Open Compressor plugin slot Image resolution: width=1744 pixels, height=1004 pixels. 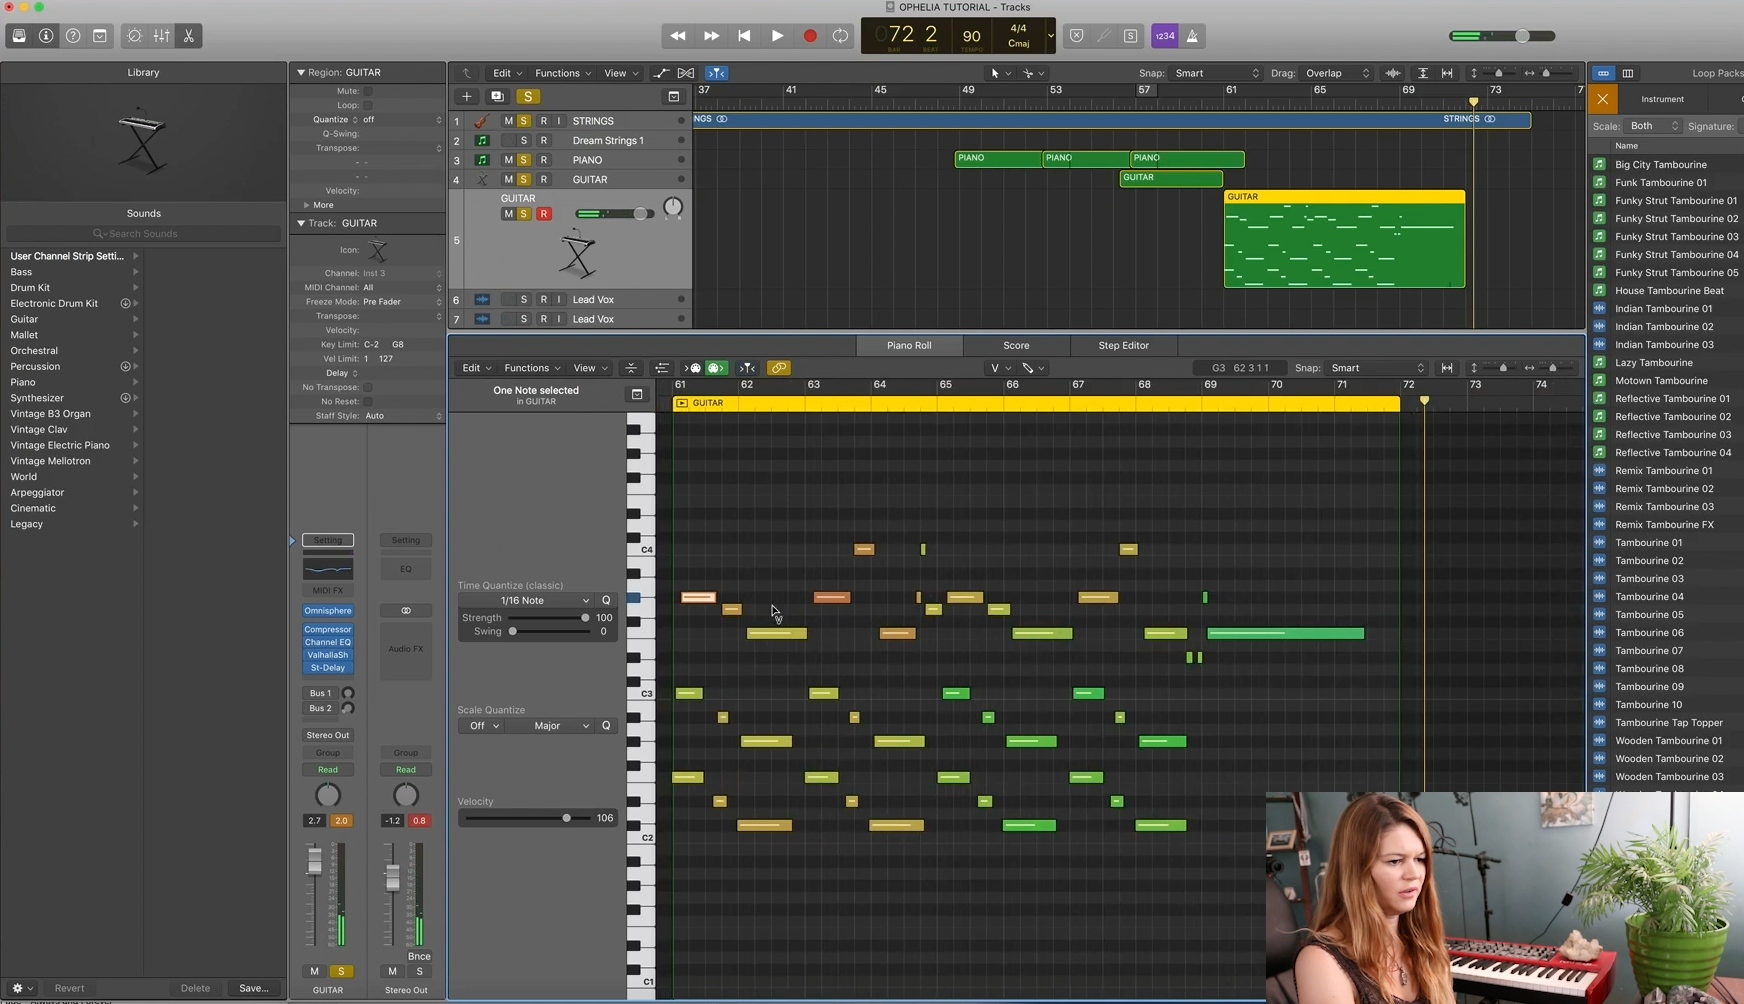(327, 630)
